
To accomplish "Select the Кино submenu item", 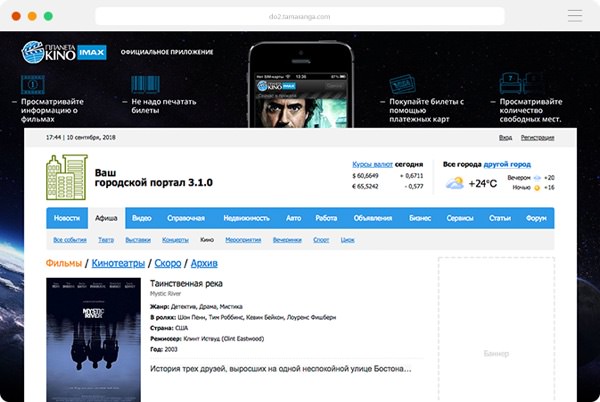I will click(x=207, y=240).
